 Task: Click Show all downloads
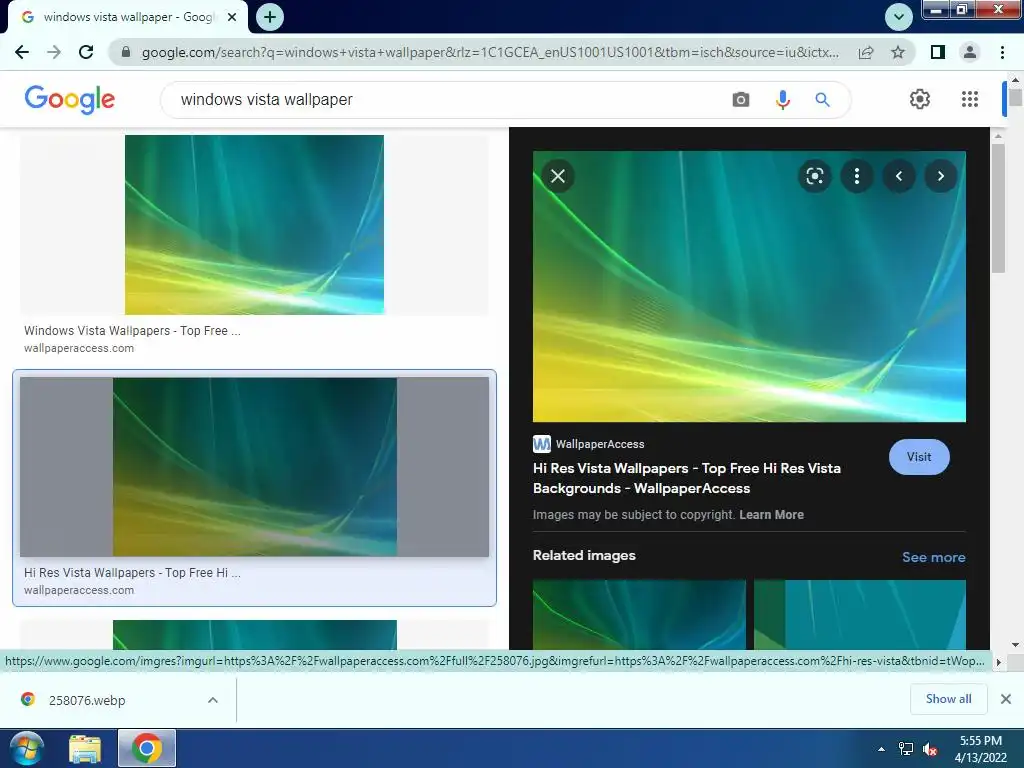tap(948, 699)
